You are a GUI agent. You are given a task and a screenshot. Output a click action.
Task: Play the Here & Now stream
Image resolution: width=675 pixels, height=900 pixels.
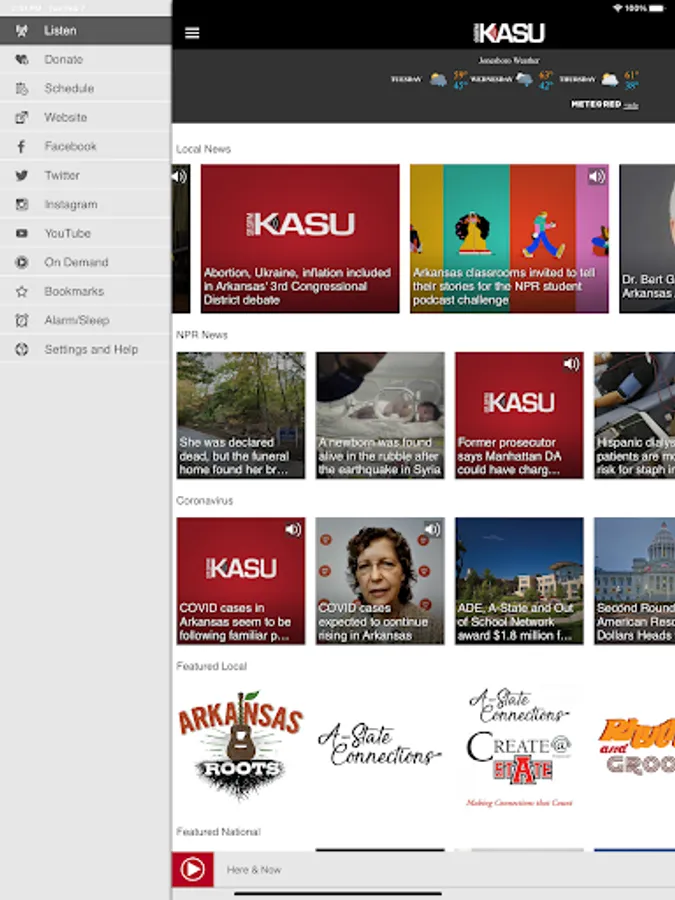pyautogui.click(x=193, y=870)
